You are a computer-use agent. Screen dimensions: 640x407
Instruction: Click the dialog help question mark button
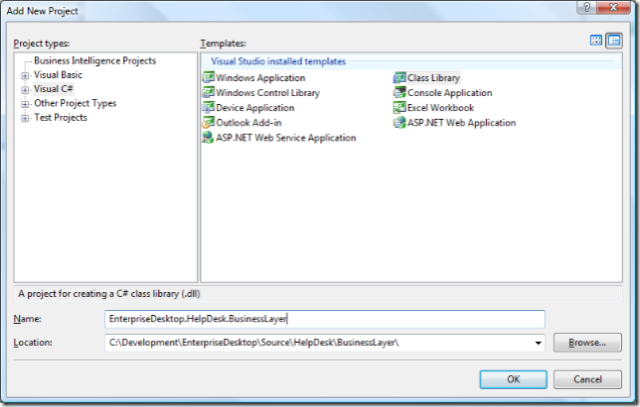click(x=587, y=7)
